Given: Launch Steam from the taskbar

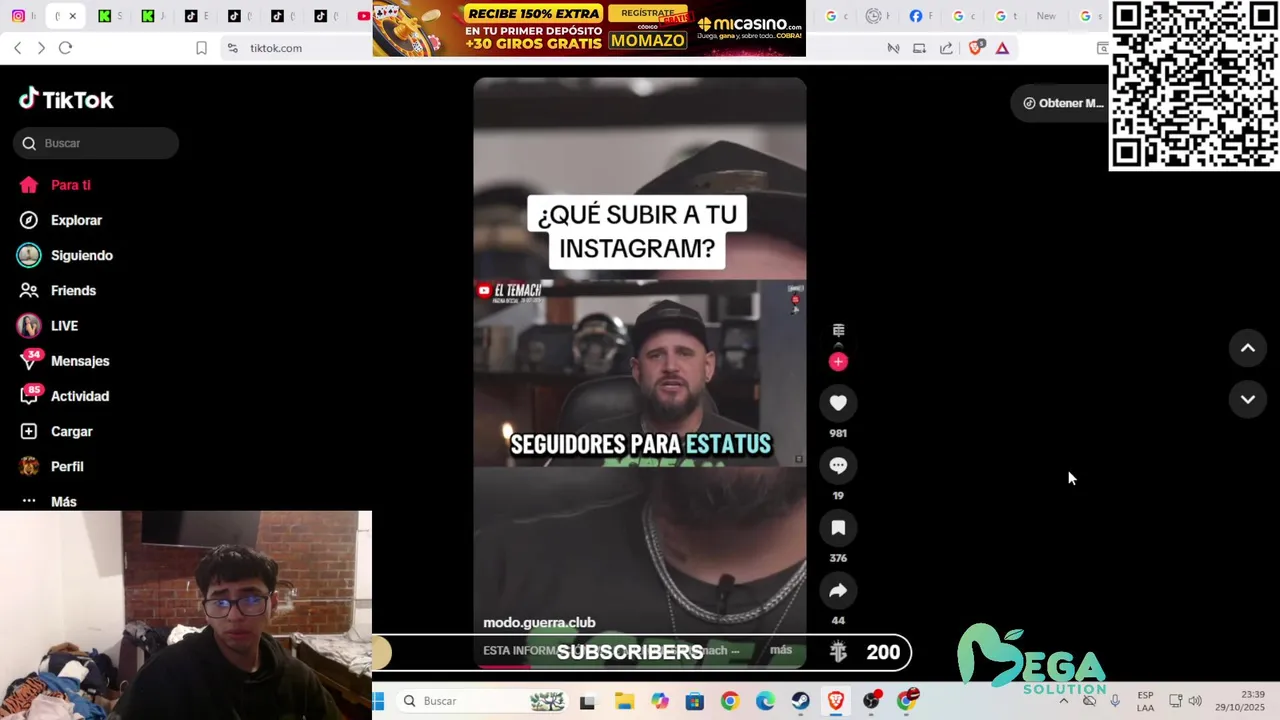Looking at the screenshot, I should tap(800, 701).
